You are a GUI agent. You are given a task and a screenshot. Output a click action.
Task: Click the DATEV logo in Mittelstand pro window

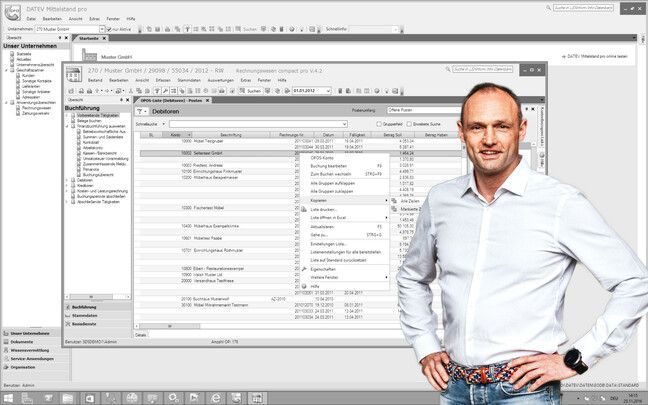pos(12,13)
